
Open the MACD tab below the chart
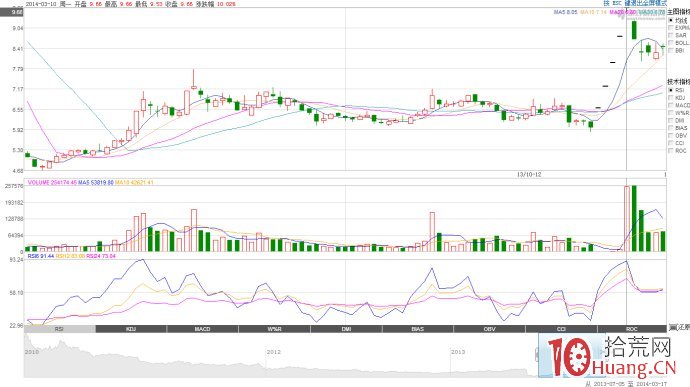(x=203, y=329)
